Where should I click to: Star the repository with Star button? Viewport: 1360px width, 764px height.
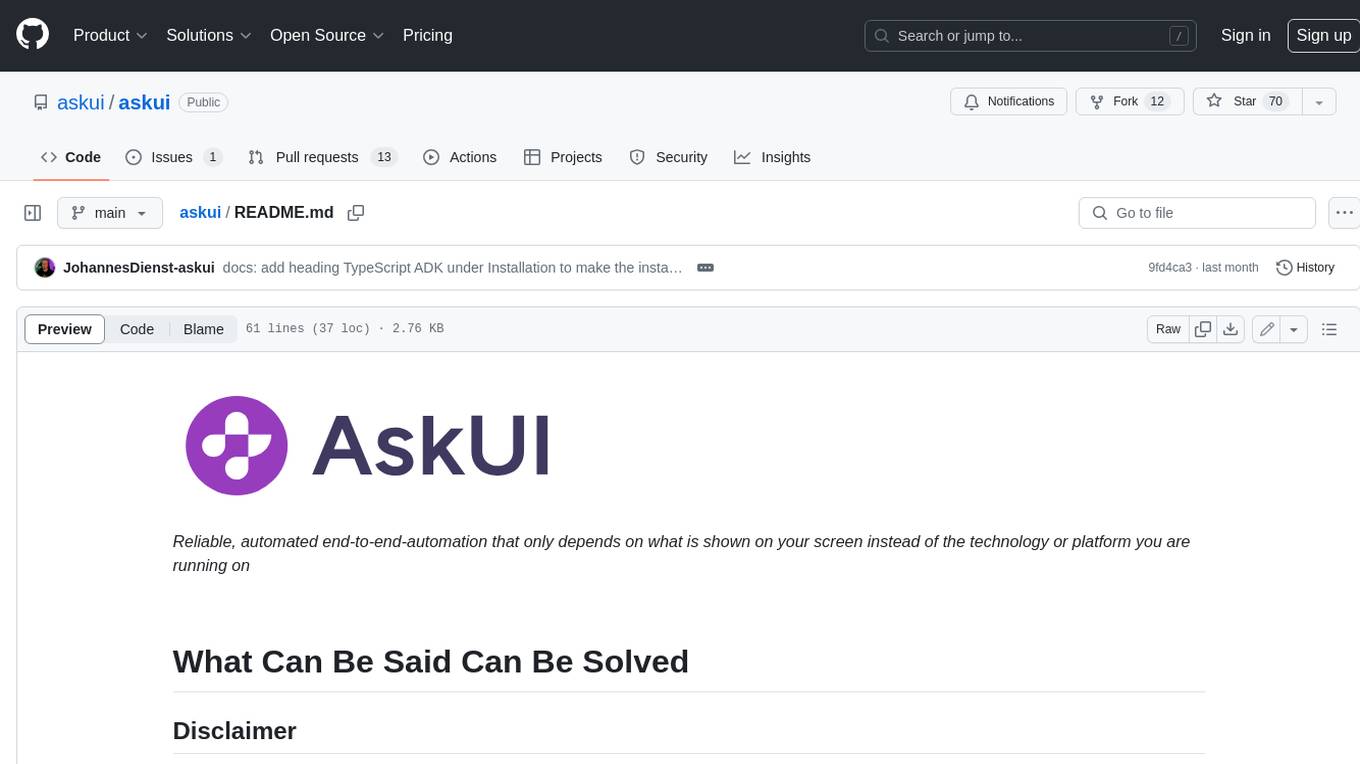point(1246,102)
